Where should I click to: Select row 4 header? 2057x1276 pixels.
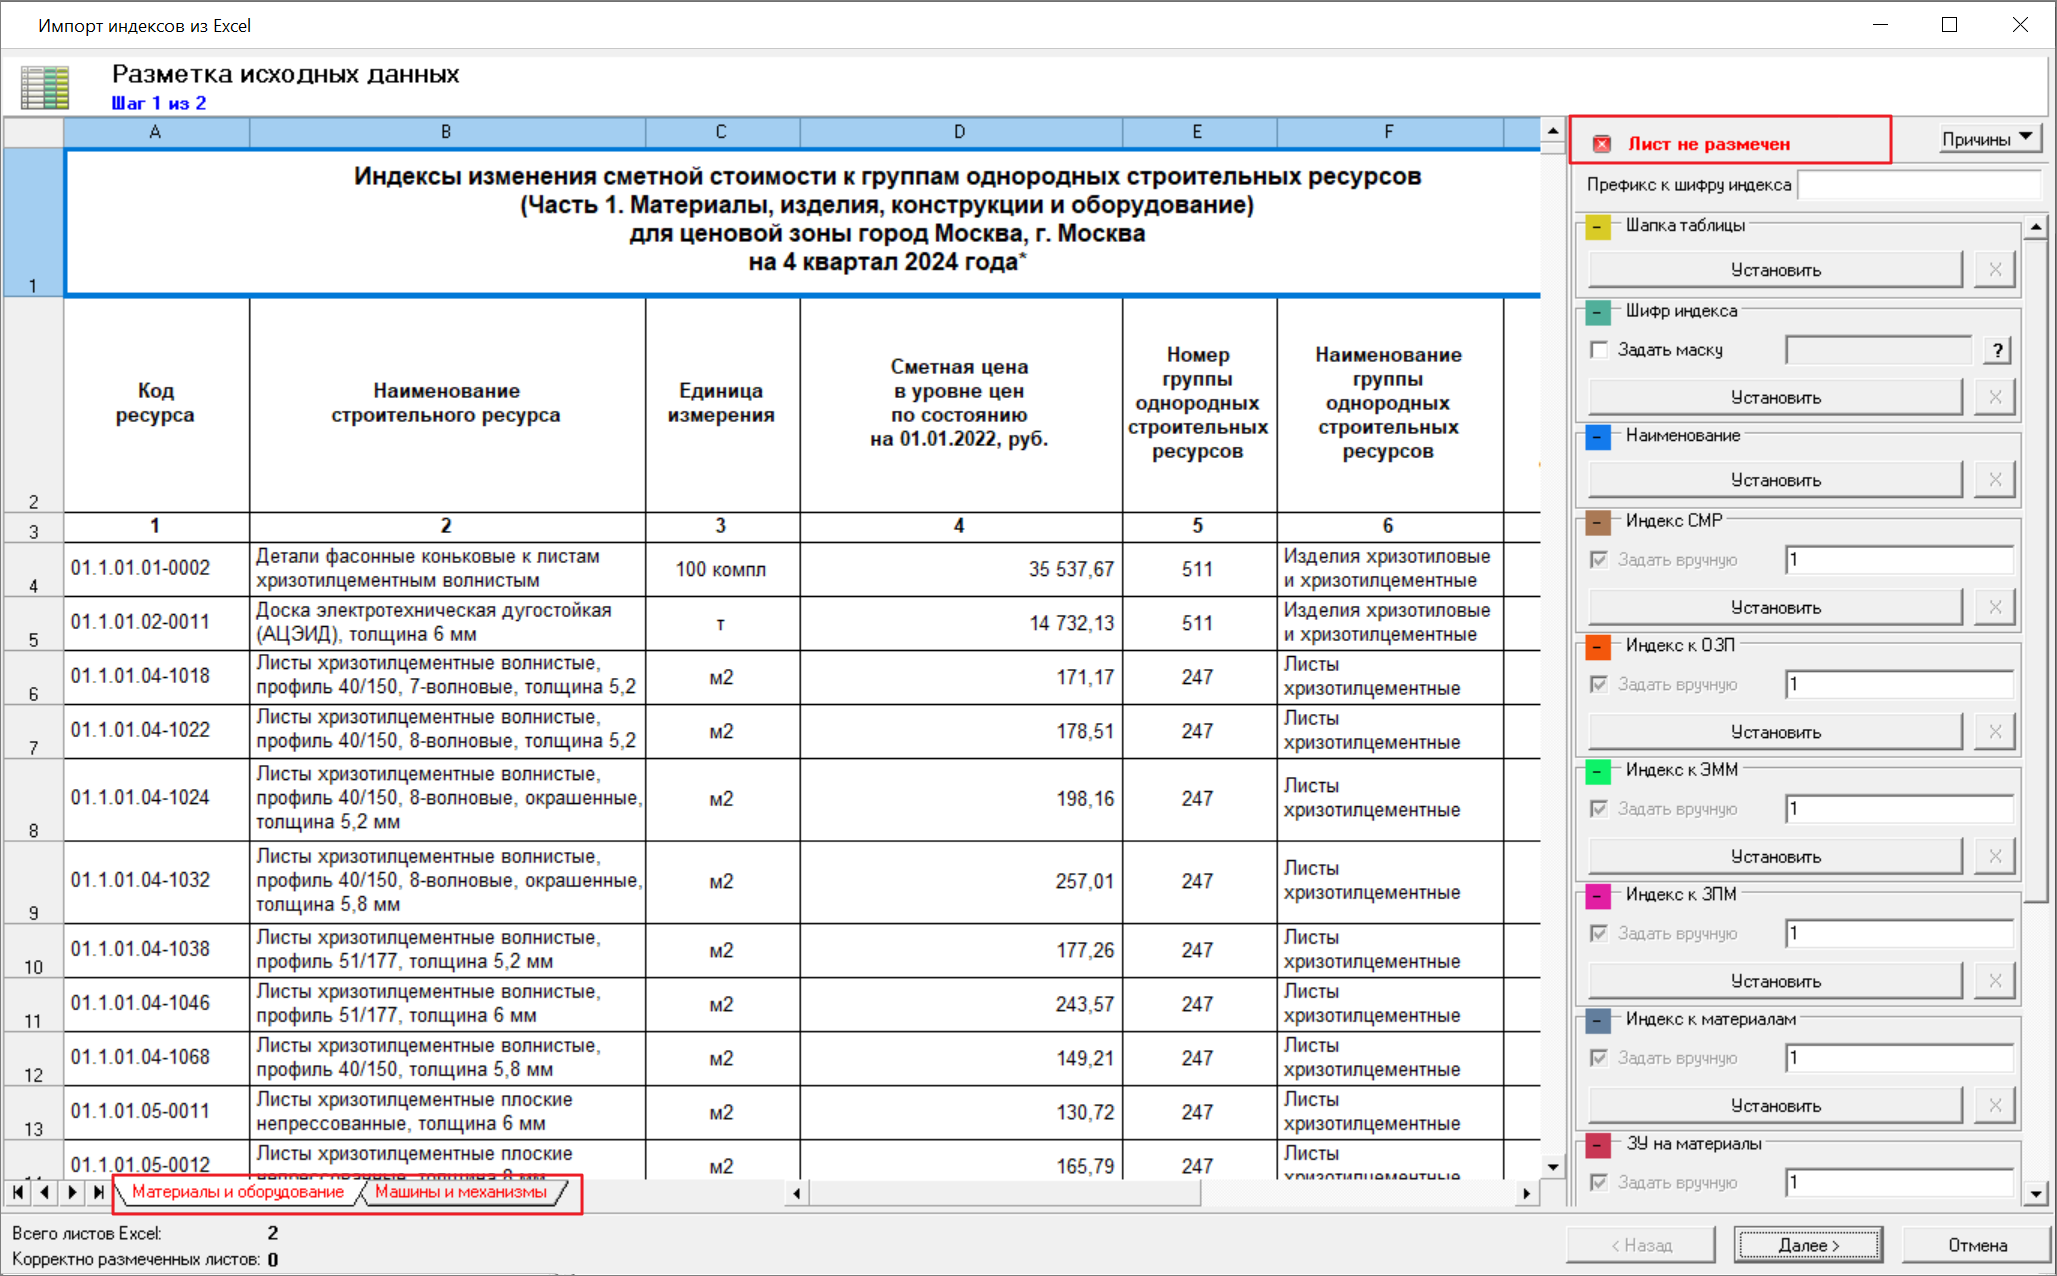[x=33, y=570]
